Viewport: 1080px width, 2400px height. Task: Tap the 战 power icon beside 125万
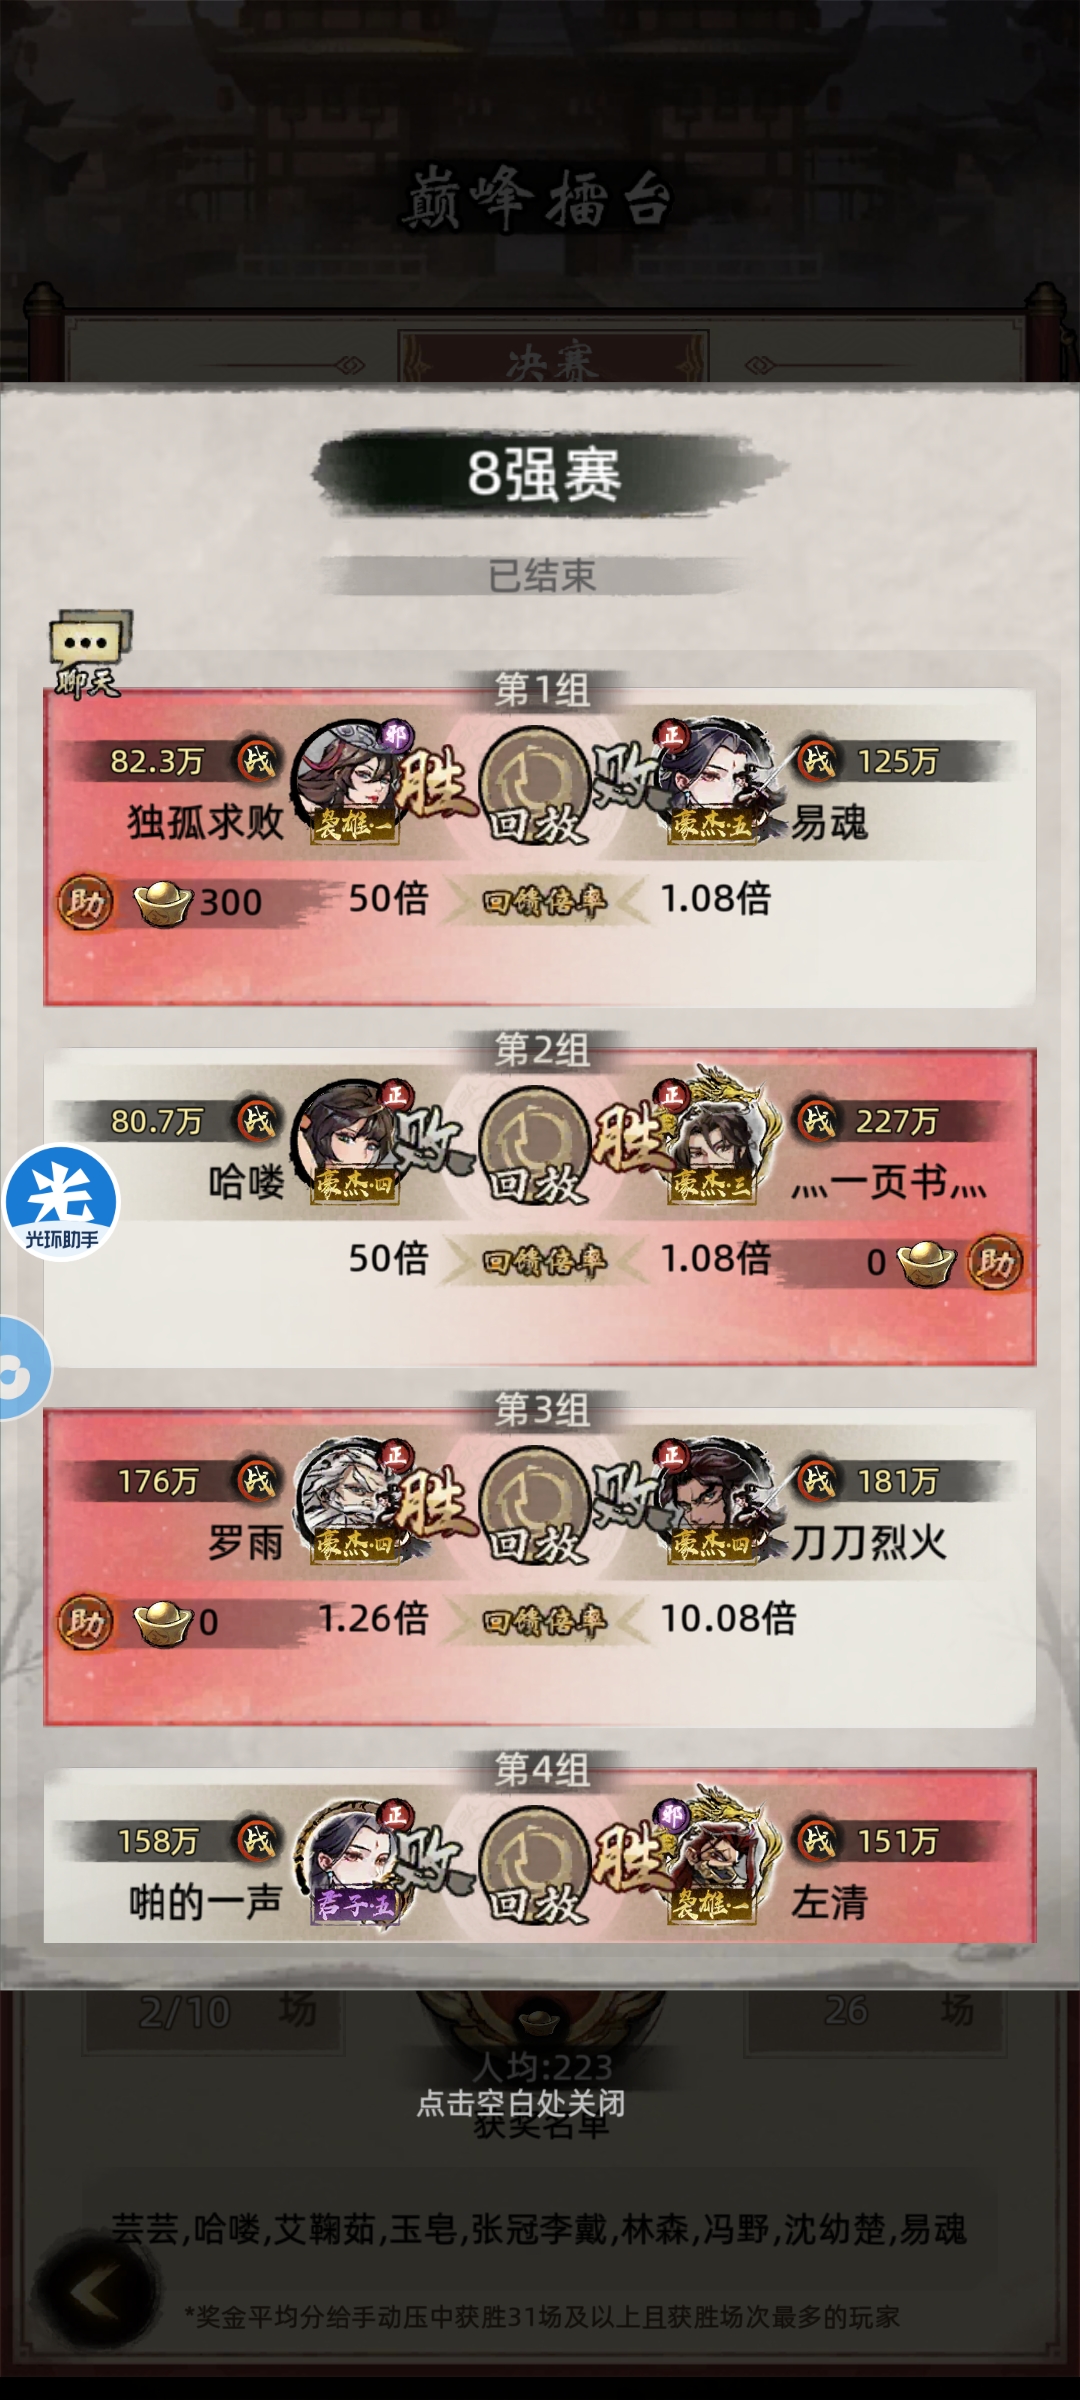point(818,762)
